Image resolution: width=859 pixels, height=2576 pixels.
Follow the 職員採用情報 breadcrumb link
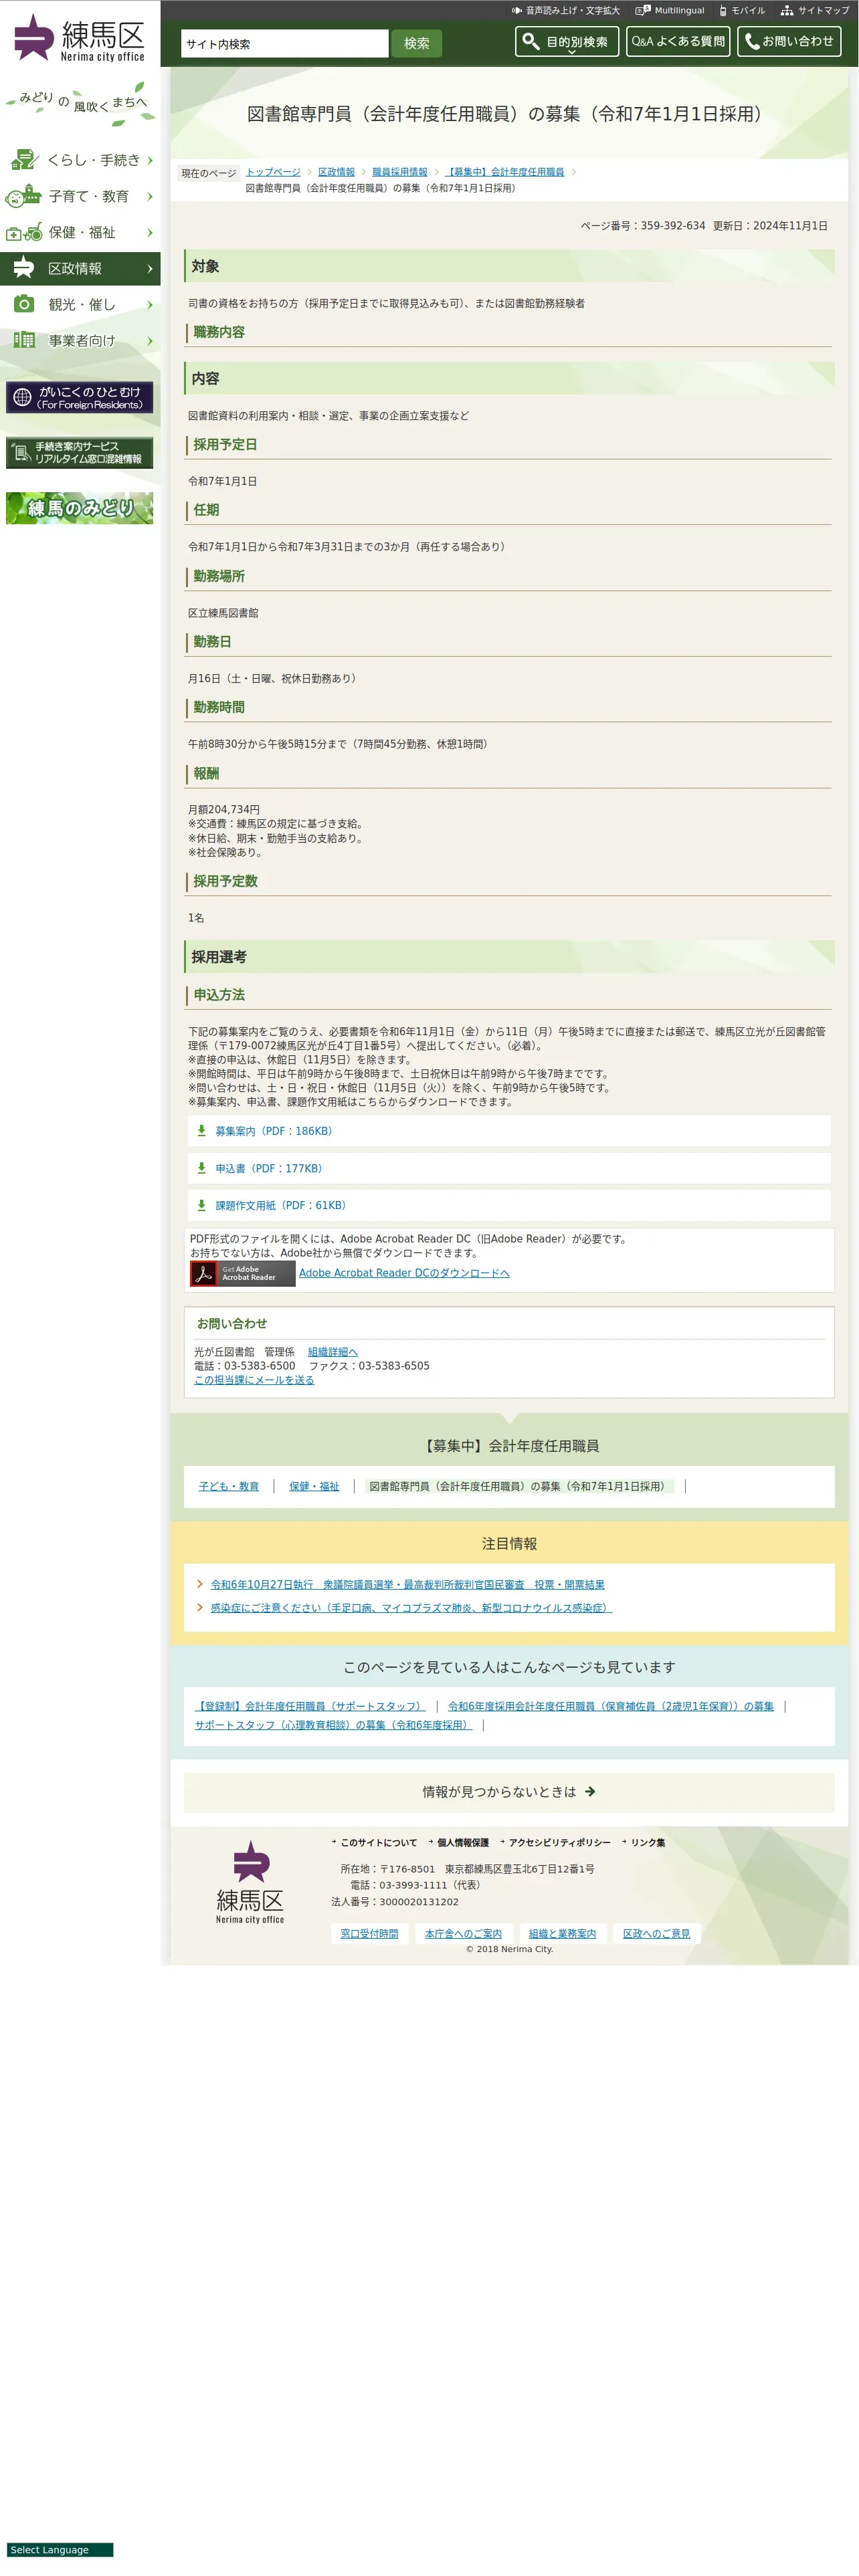(x=400, y=172)
